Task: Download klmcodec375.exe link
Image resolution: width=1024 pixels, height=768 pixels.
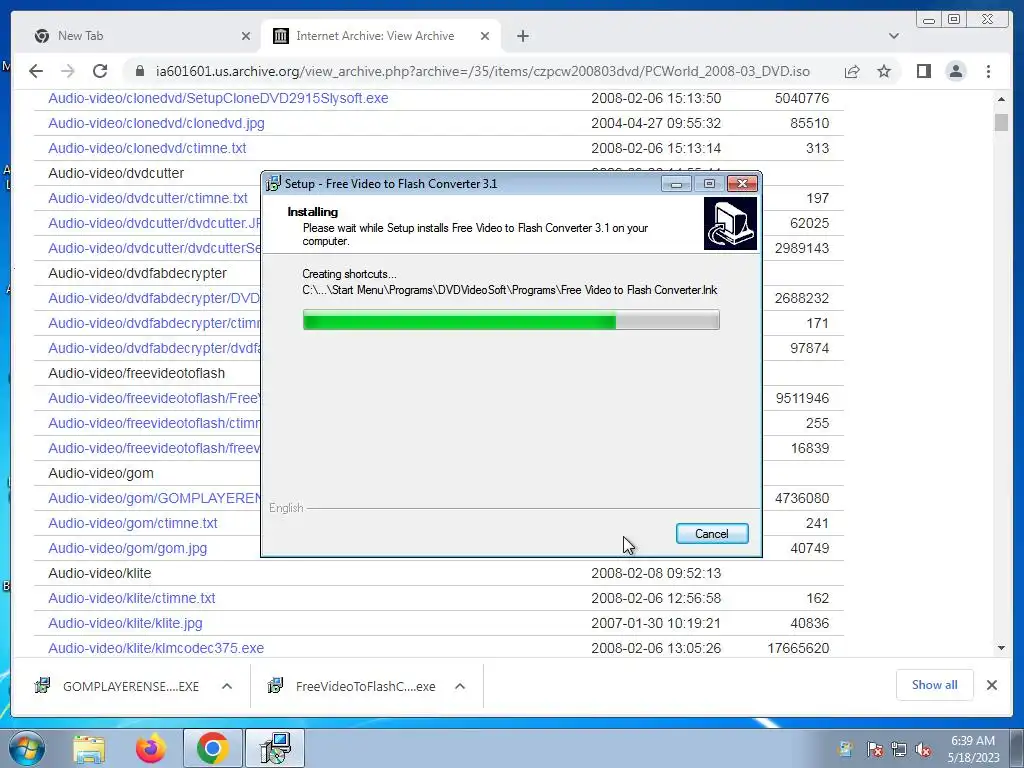Action: [156, 648]
